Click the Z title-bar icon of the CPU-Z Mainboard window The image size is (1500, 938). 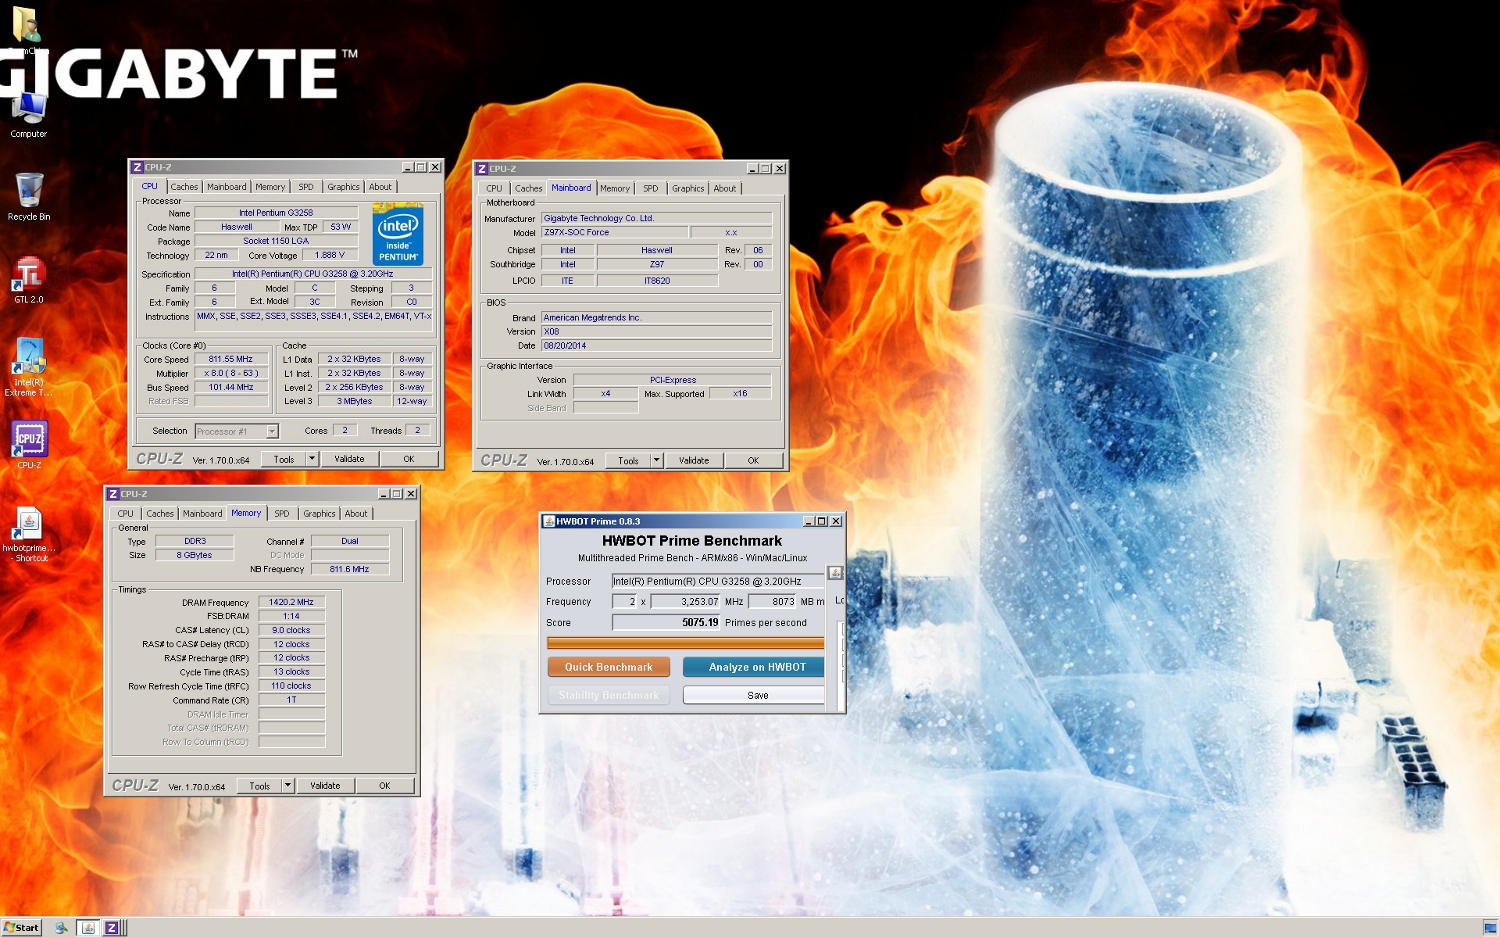tap(482, 169)
